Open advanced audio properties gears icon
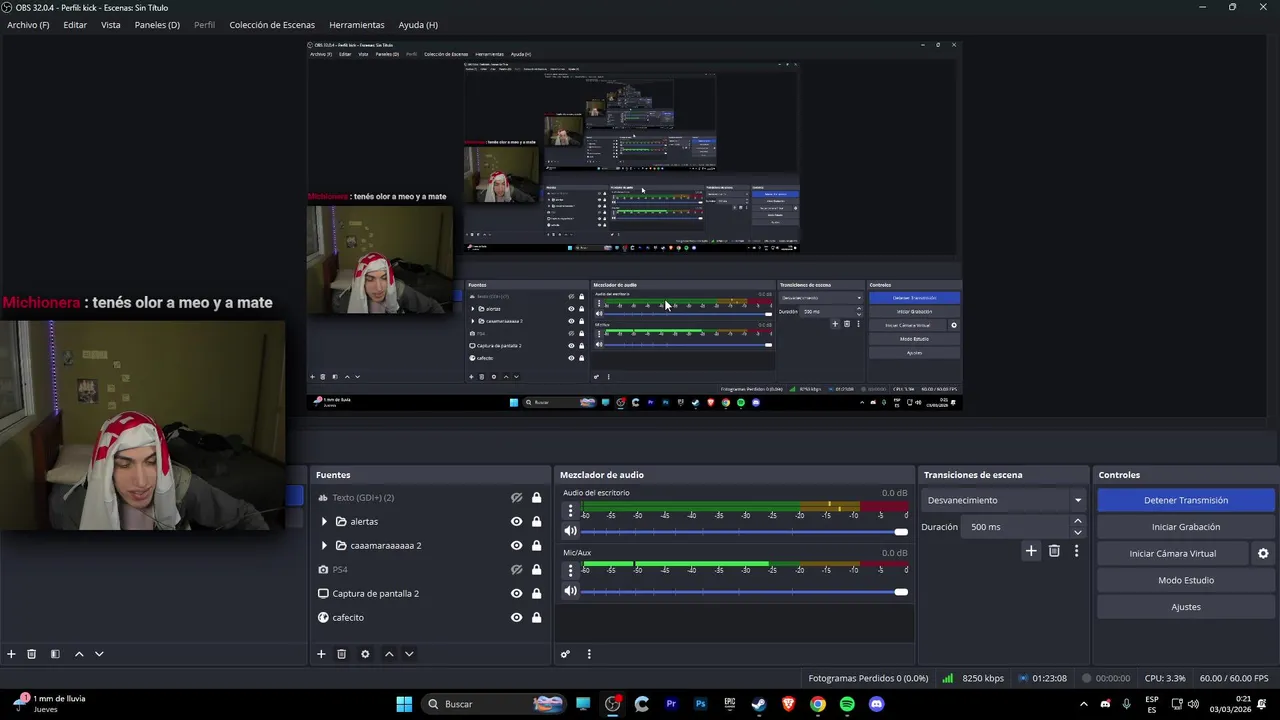1280x720 pixels. coord(565,654)
